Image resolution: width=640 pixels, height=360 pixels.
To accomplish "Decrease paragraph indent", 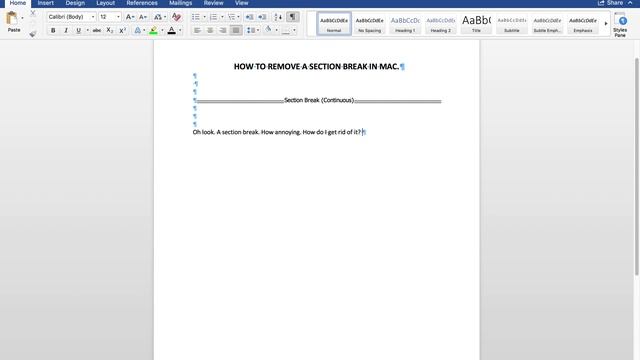I will pos(249,17).
